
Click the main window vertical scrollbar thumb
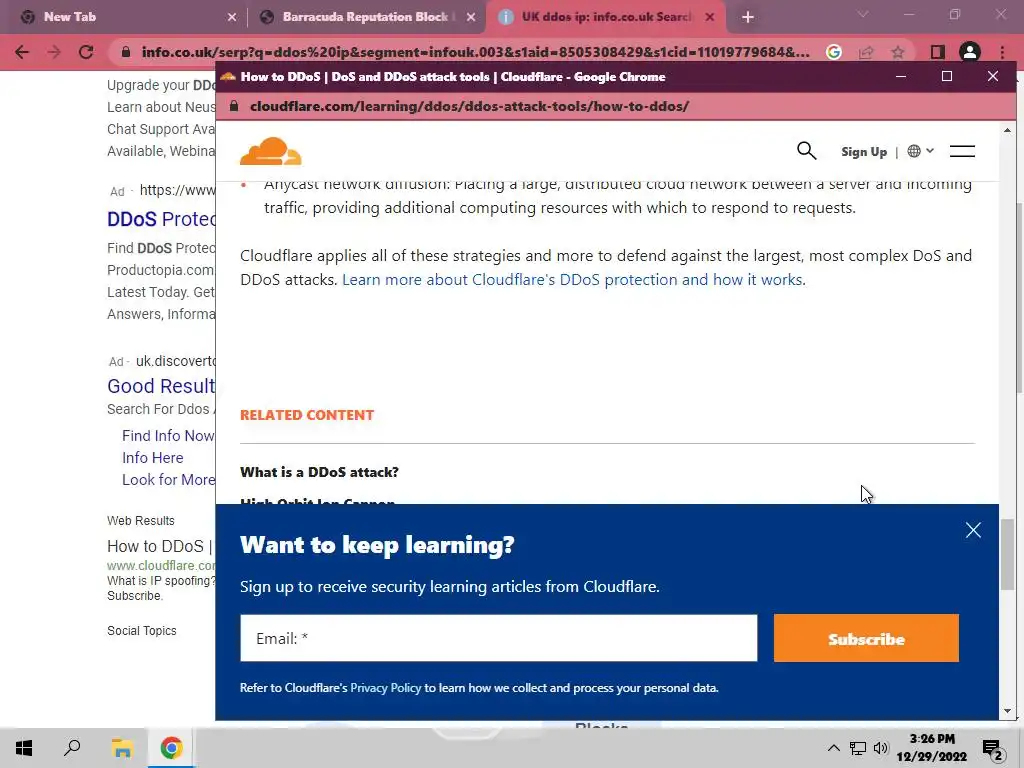click(x=1019, y=297)
